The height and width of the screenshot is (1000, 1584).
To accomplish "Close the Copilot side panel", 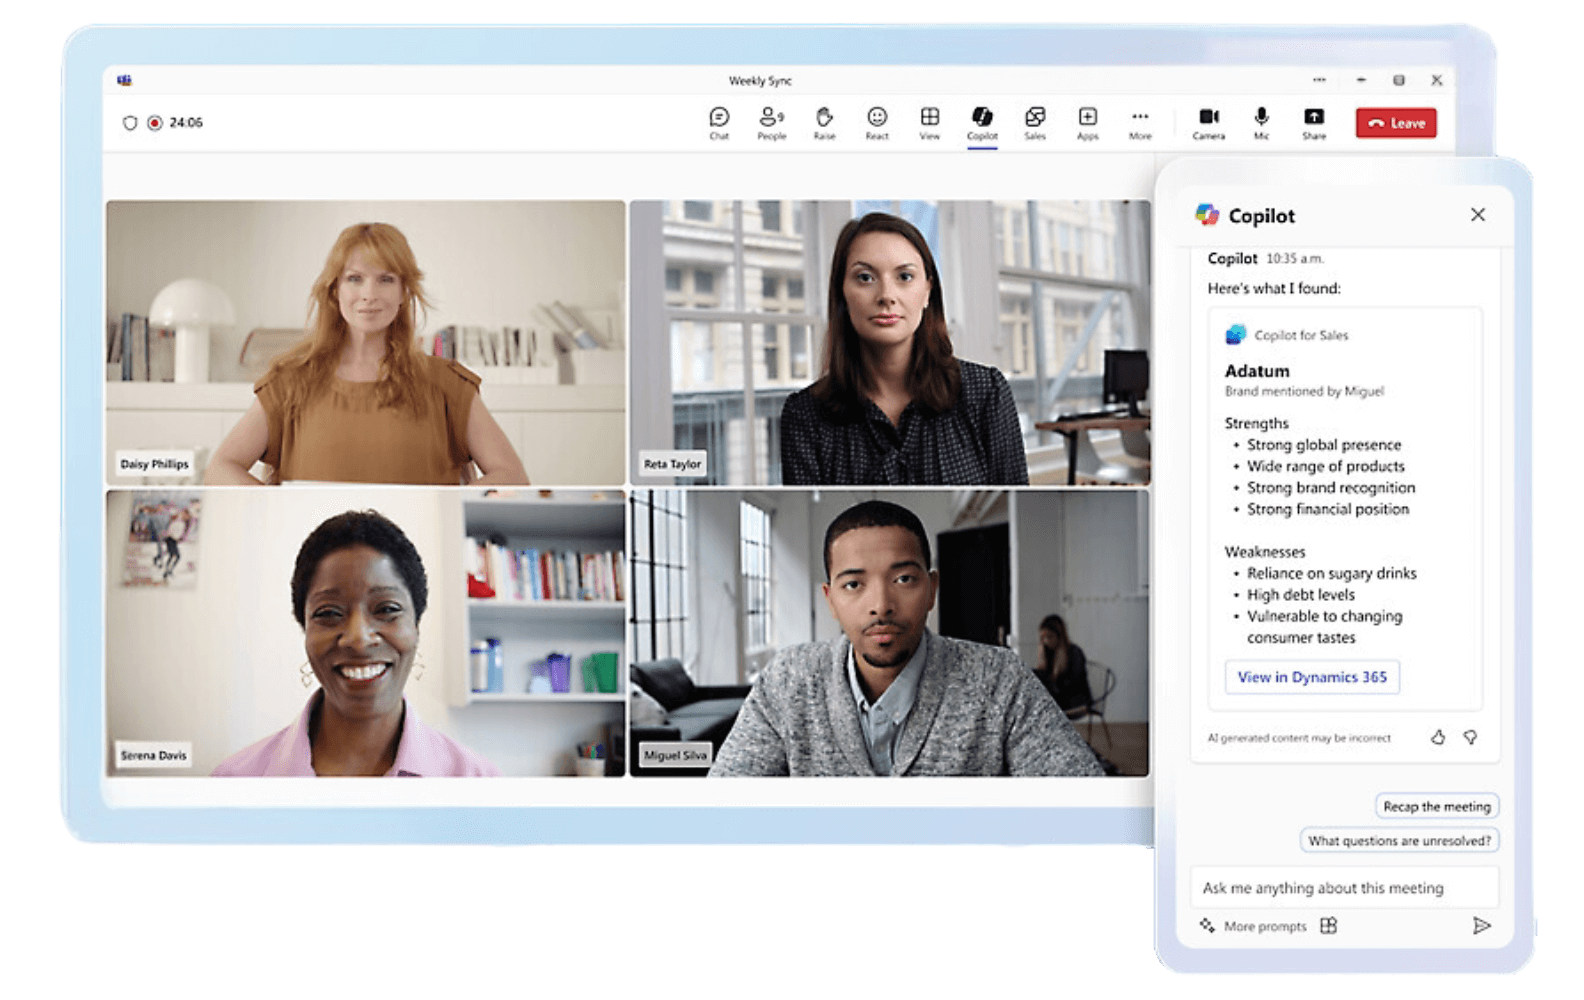I will pos(1478,215).
